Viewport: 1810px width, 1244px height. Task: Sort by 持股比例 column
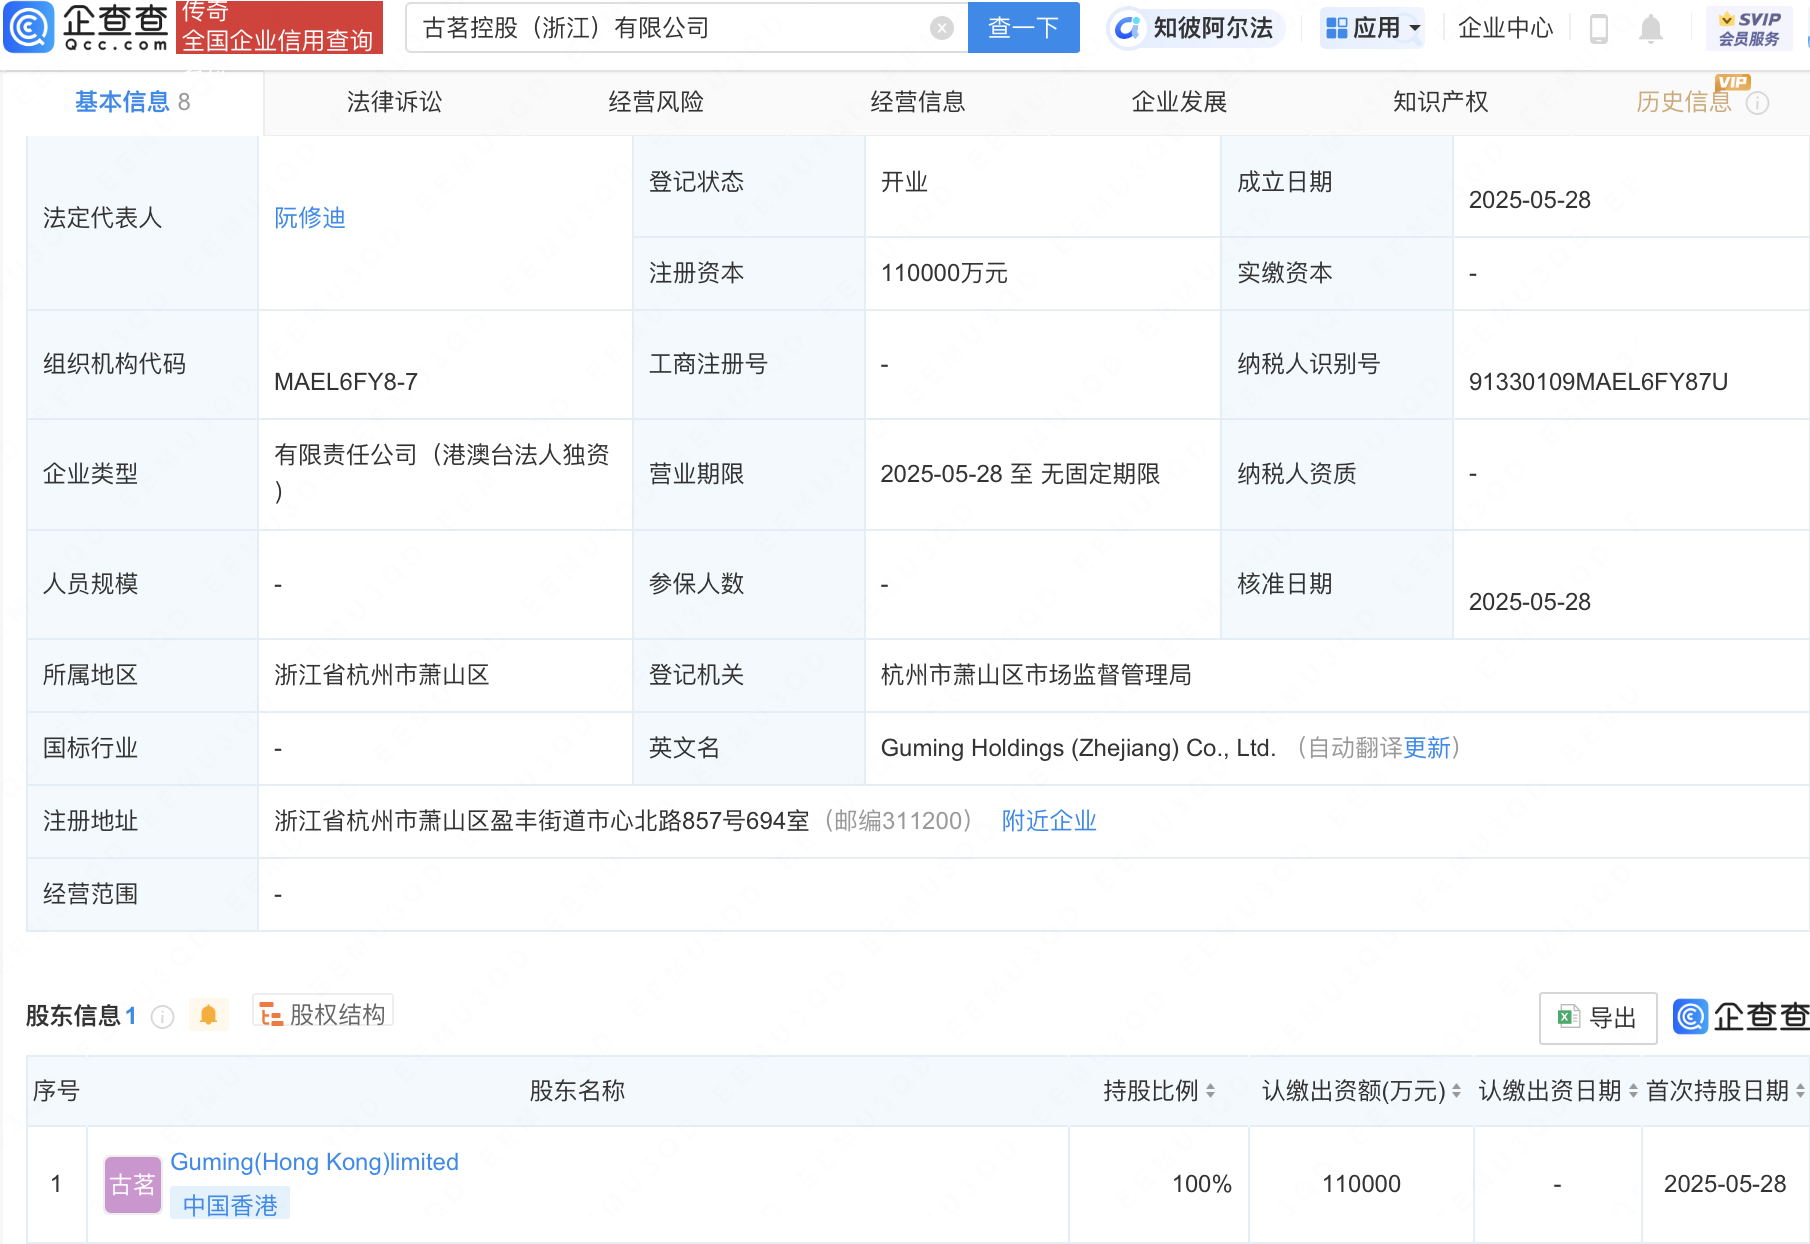[1210, 1091]
